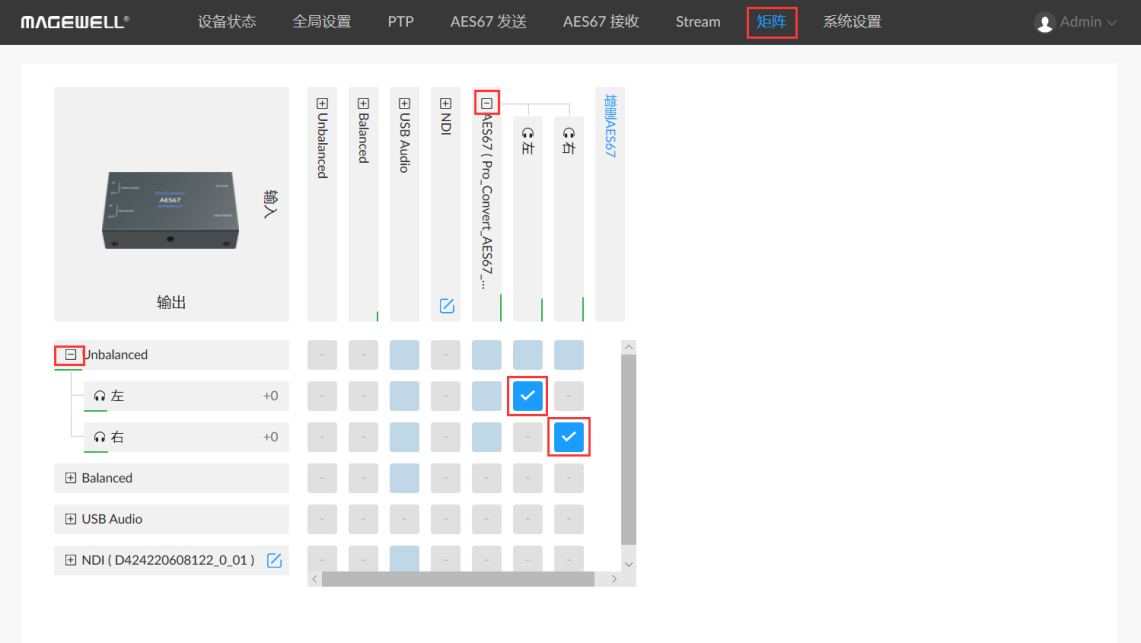The width and height of the screenshot is (1141, 643).
Task: Click the Admin user avatar icon
Action: (1045, 22)
